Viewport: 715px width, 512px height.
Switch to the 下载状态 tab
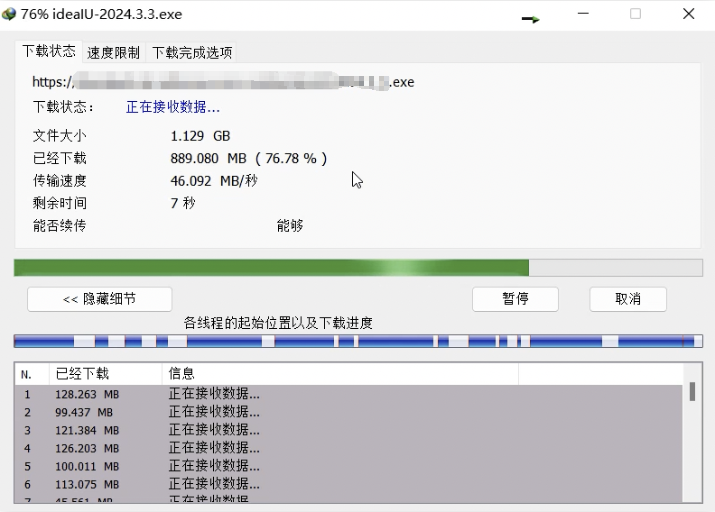(48, 51)
